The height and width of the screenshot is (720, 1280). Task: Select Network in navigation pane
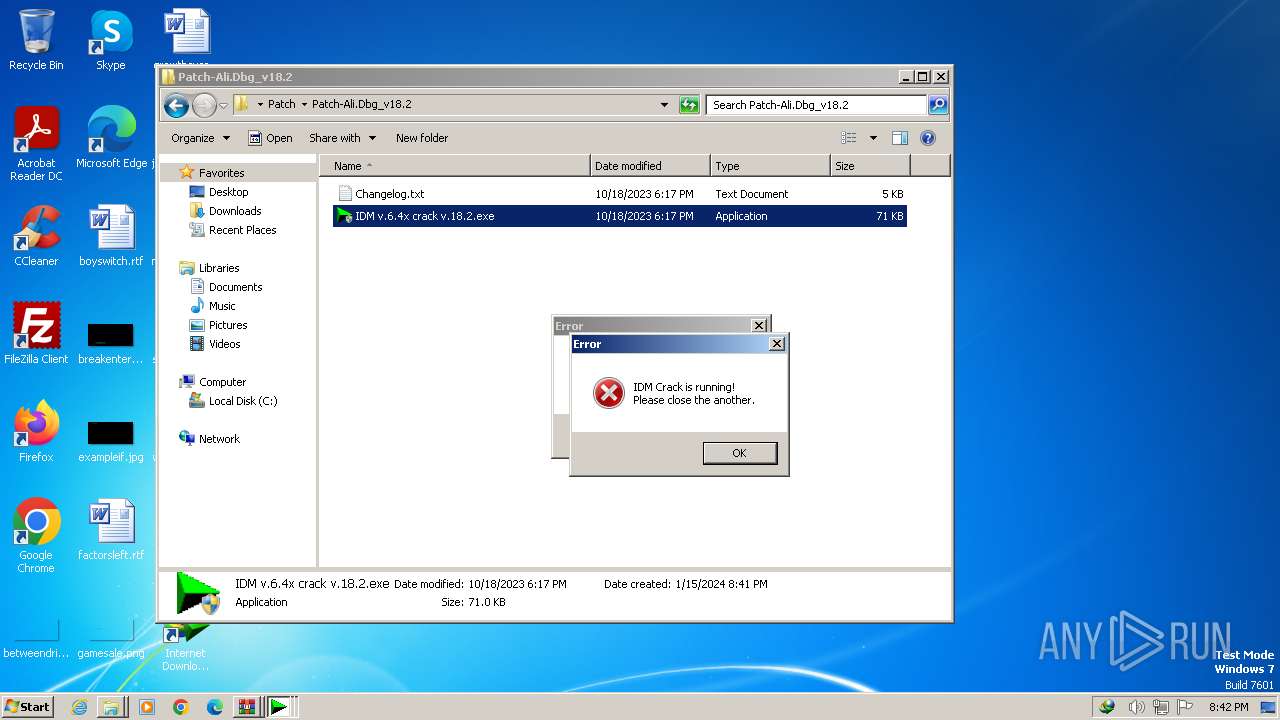tap(219, 439)
